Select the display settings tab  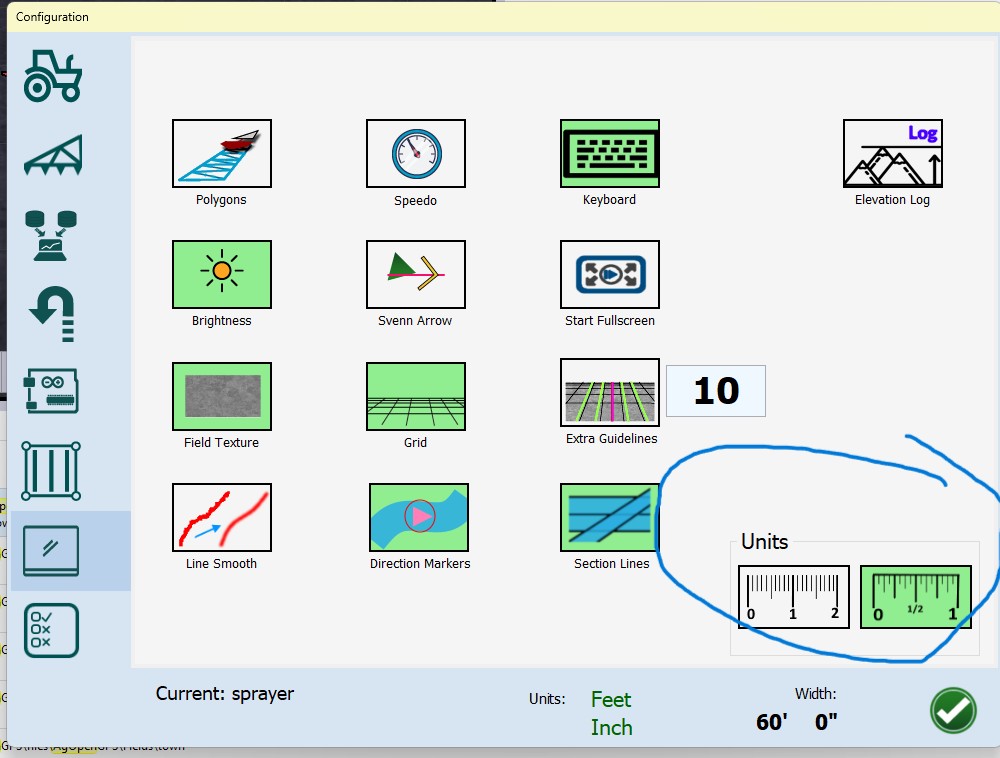[53, 550]
